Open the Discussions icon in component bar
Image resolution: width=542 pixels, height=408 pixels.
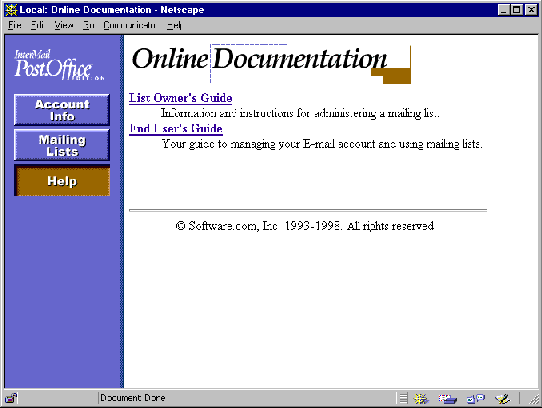(476, 399)
